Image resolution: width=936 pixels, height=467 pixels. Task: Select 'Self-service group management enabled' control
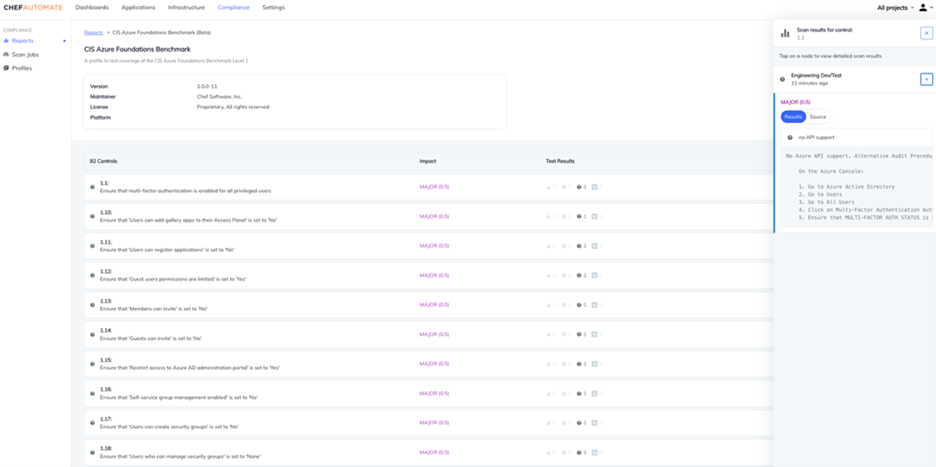coord(178,398)
